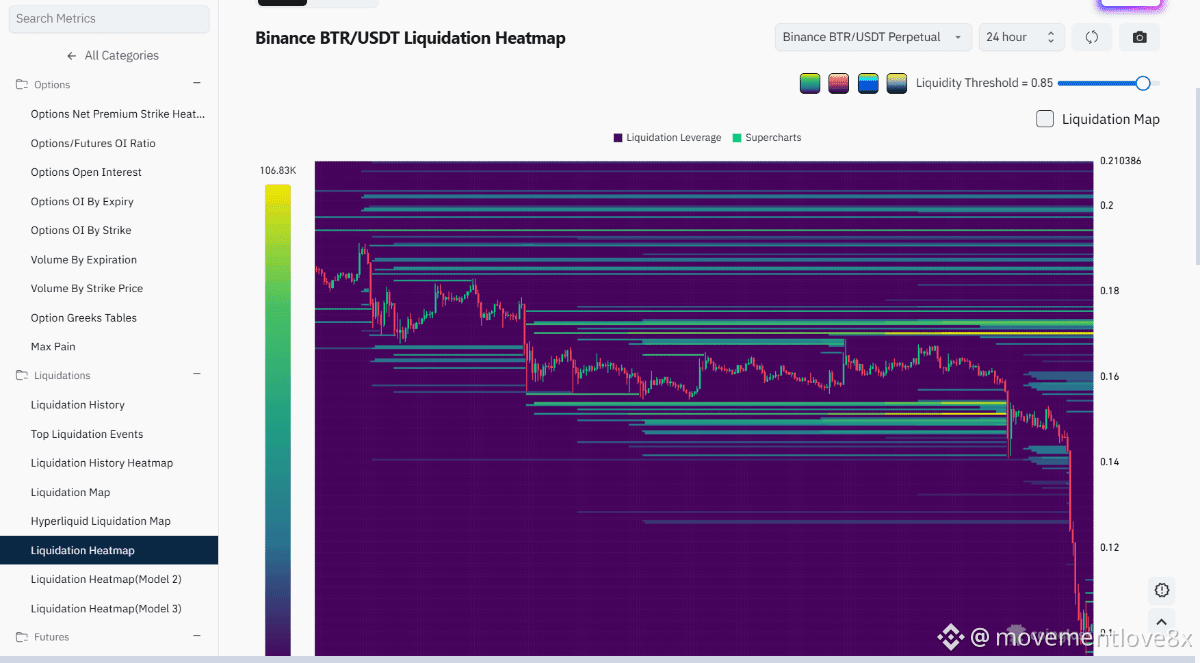Click the Search Metrics input field
The image size is (1200, 663).
coord(109,18)
